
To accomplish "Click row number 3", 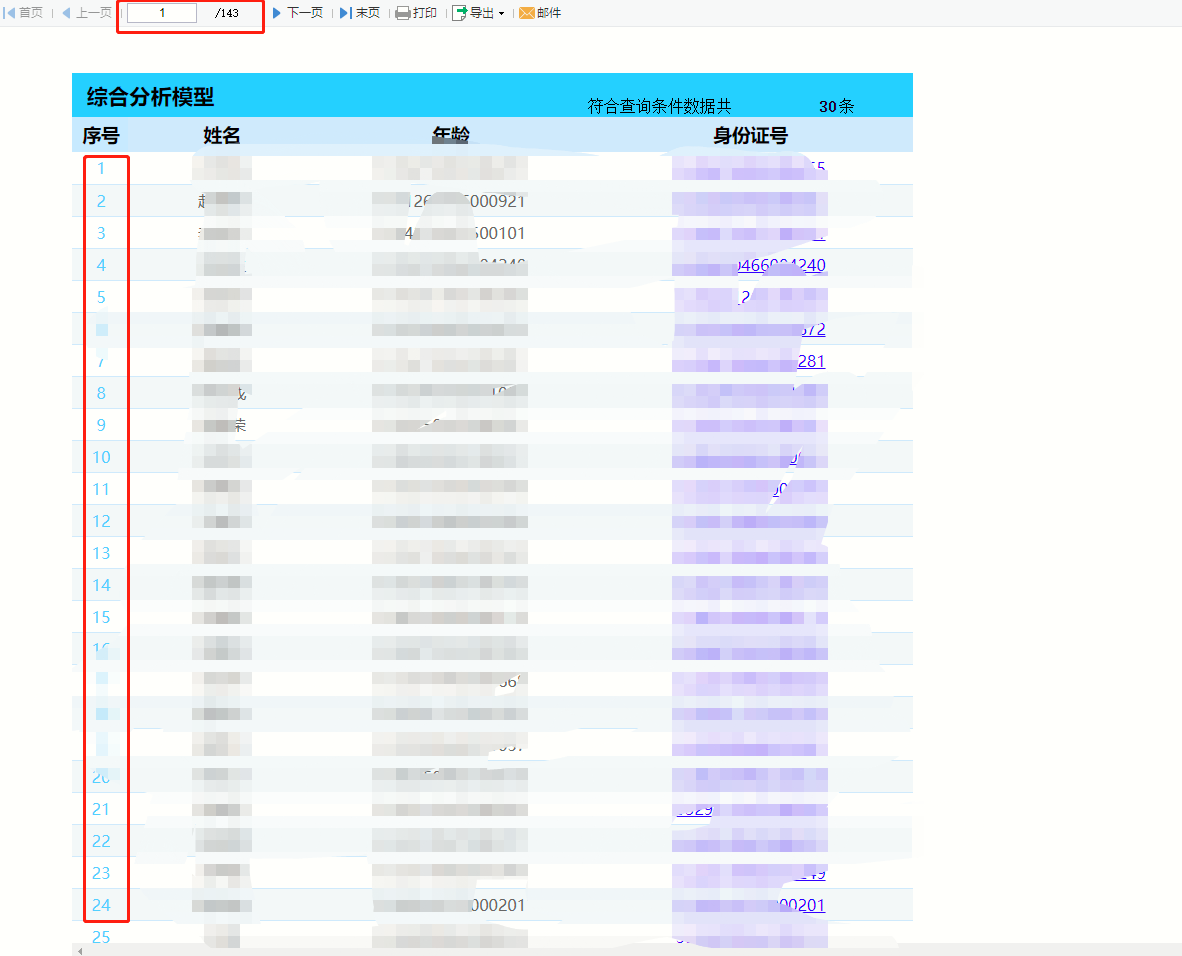I will pos(101,233).
